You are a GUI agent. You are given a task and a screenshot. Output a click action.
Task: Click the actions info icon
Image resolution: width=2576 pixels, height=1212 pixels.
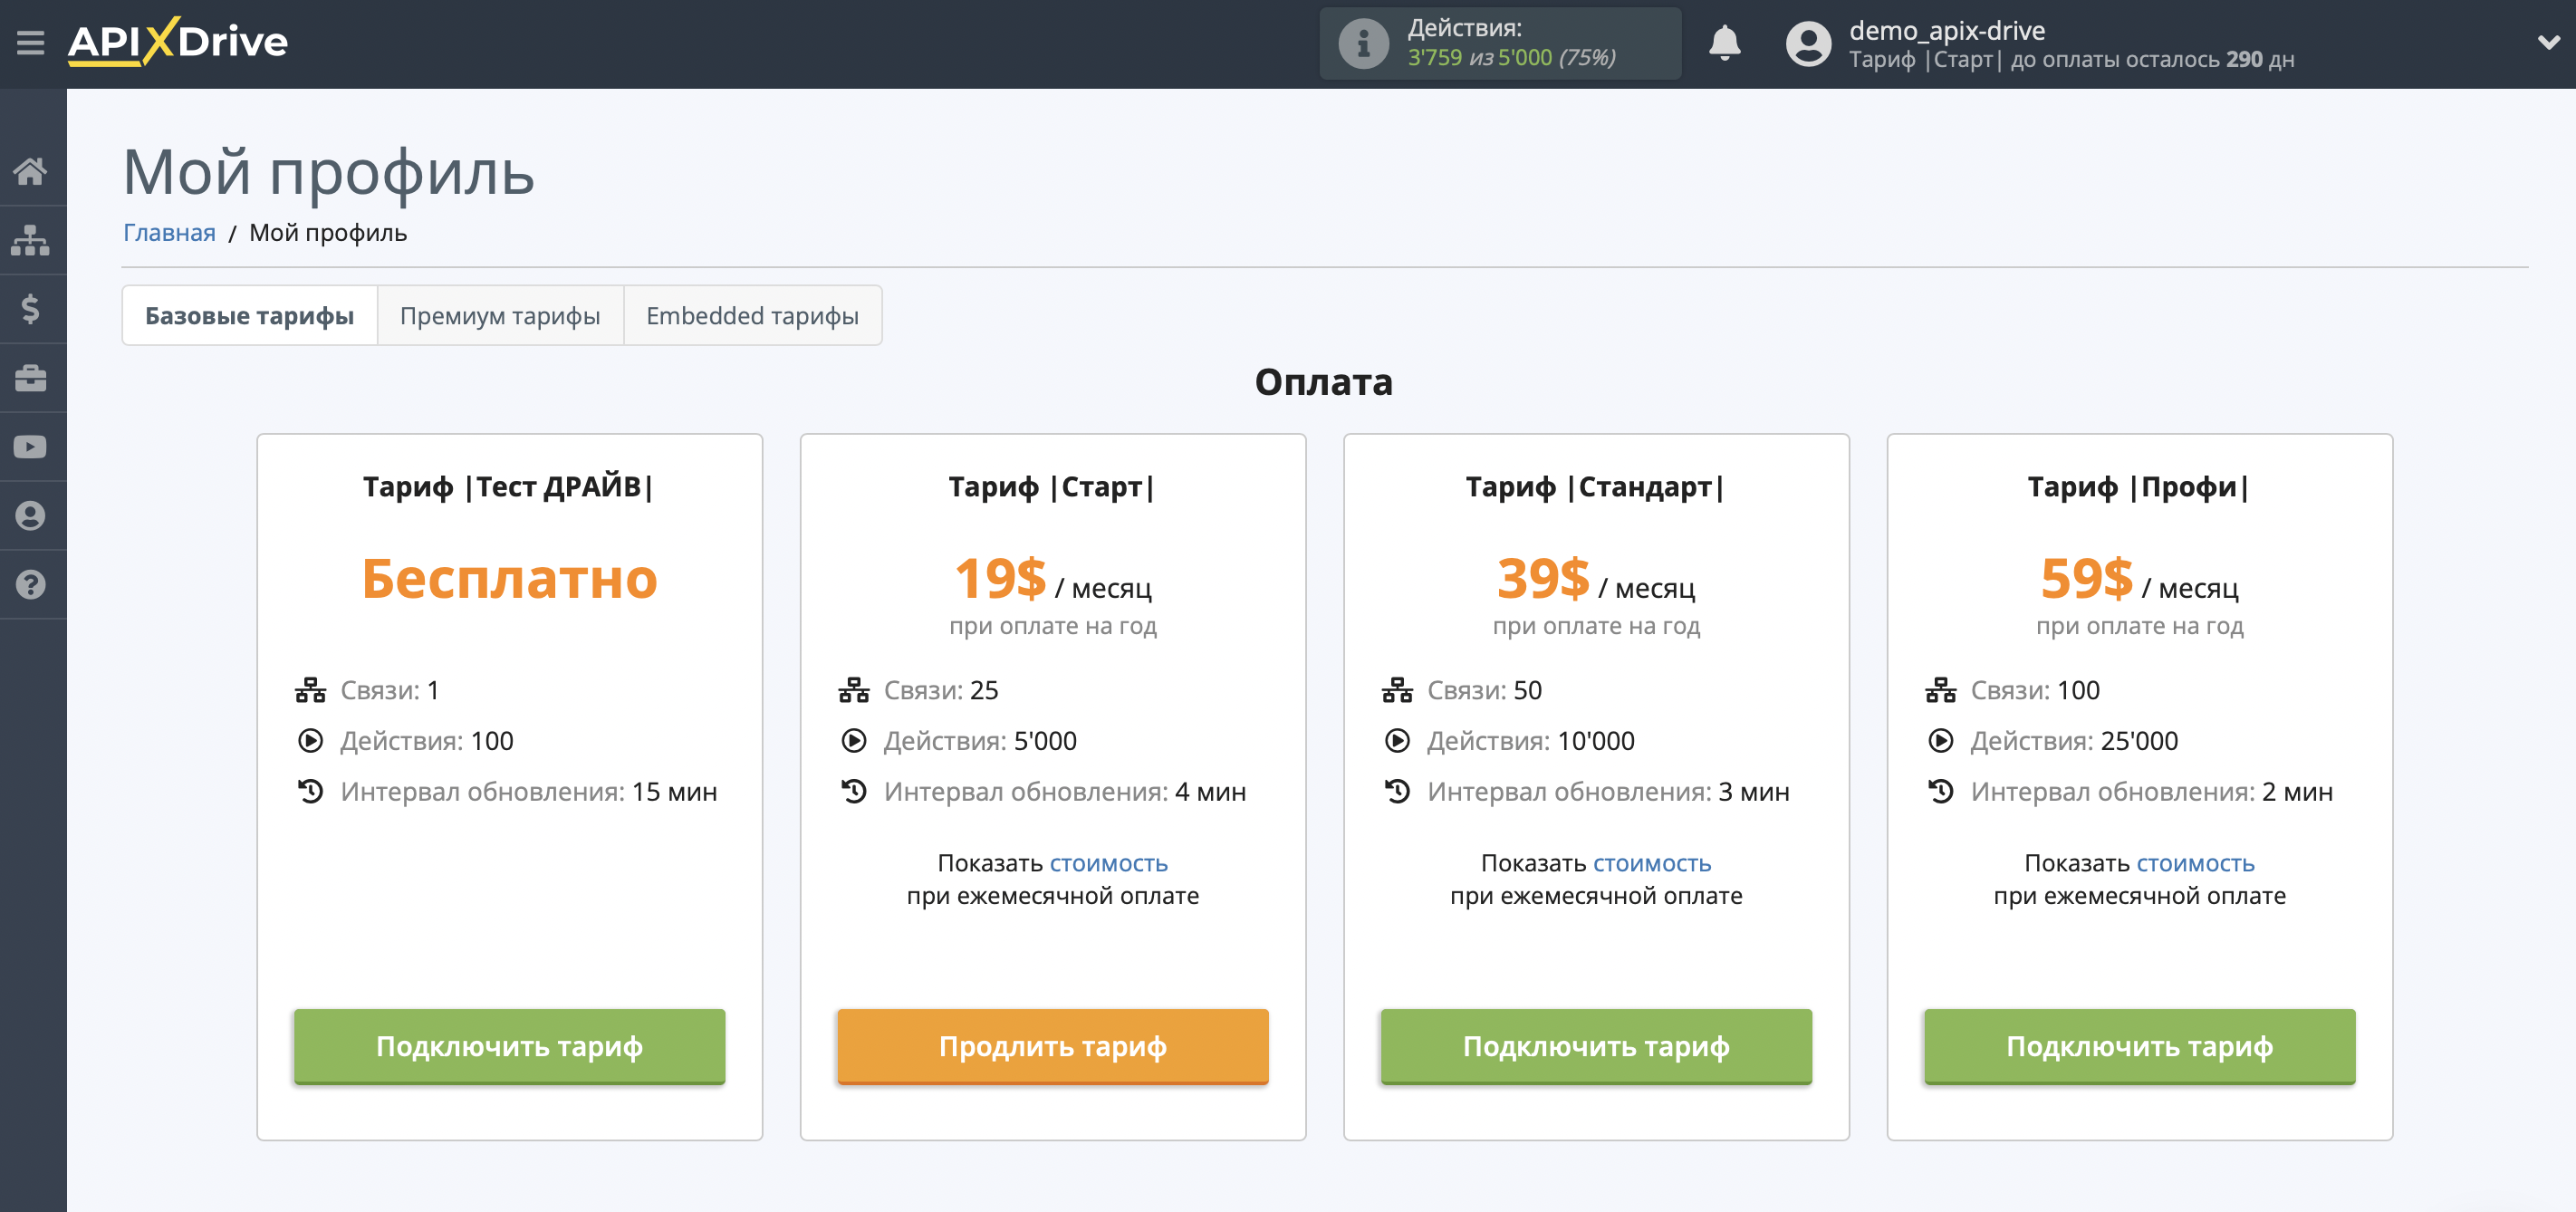1363,43
